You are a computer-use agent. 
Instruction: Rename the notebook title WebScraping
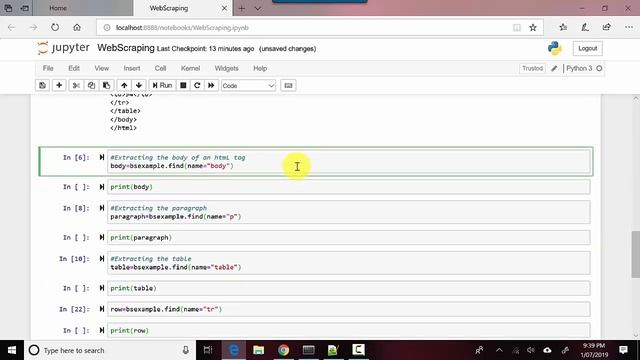126,48
